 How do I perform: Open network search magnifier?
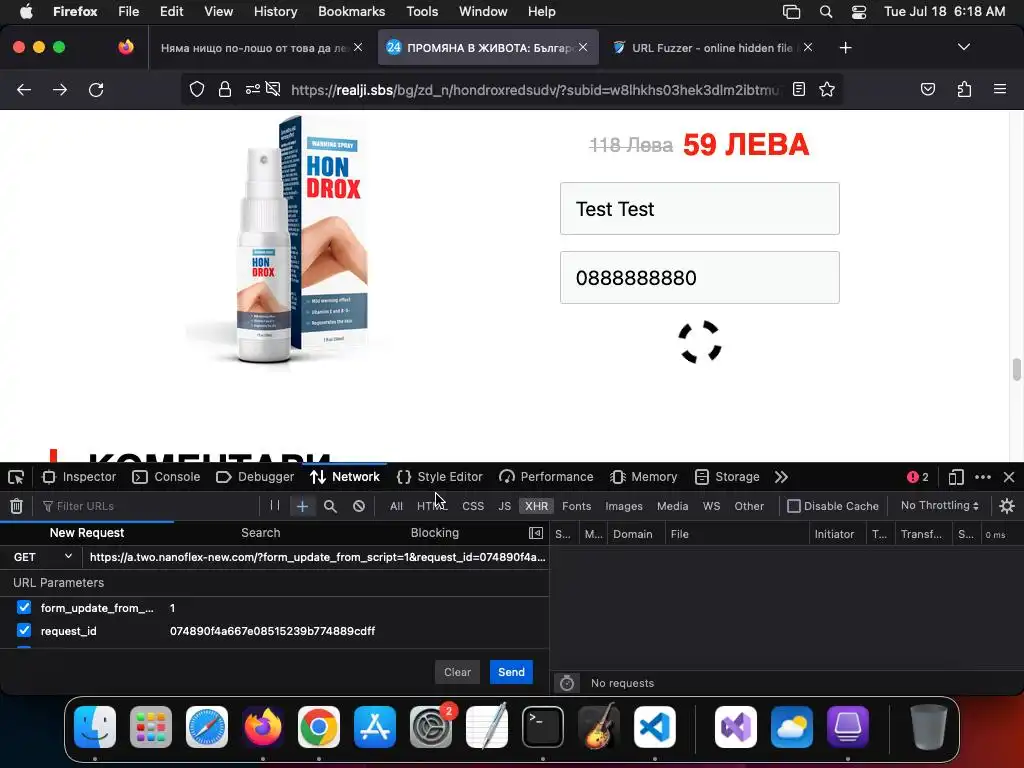click(330, 506)
